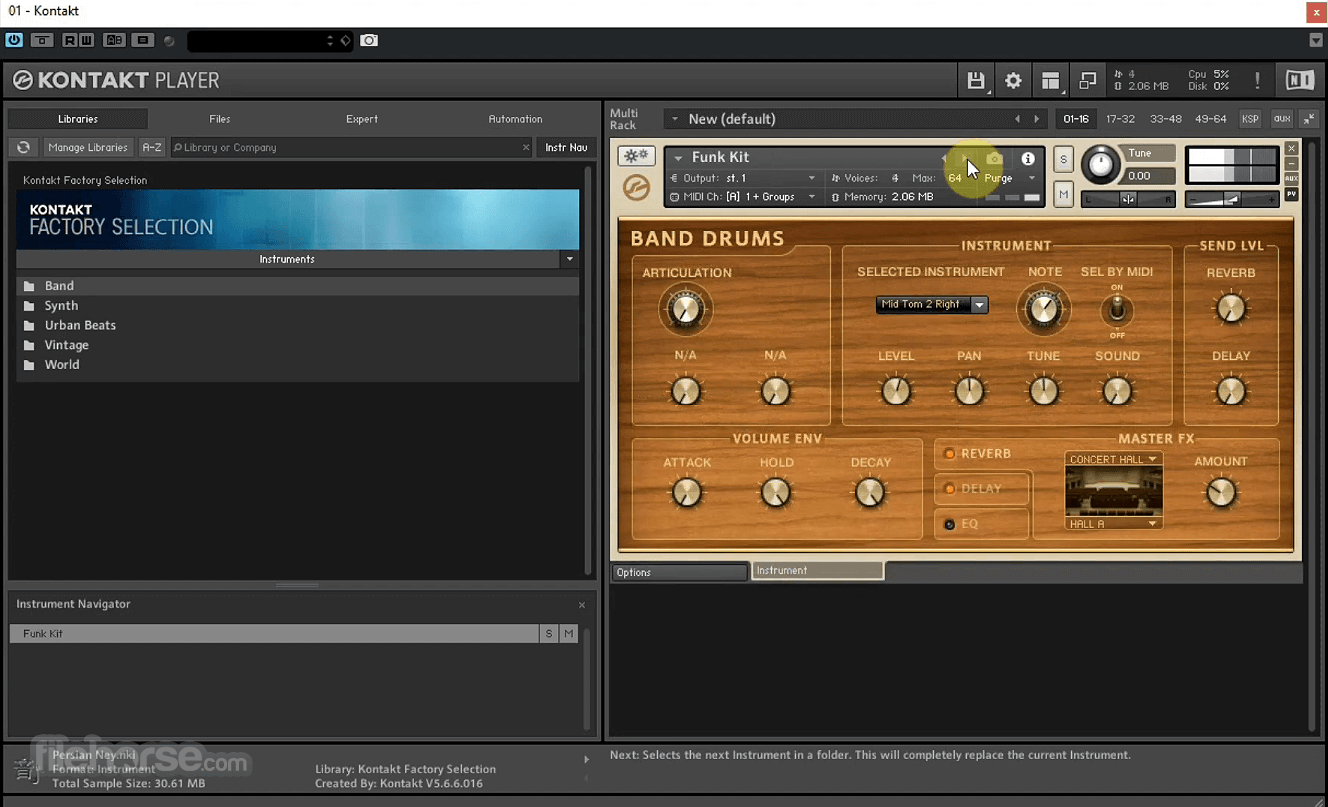The width and height of the screenshot is (1328, 807).
Task: Open the Purge dropdown menu
Action: (x=1009, y=178)
